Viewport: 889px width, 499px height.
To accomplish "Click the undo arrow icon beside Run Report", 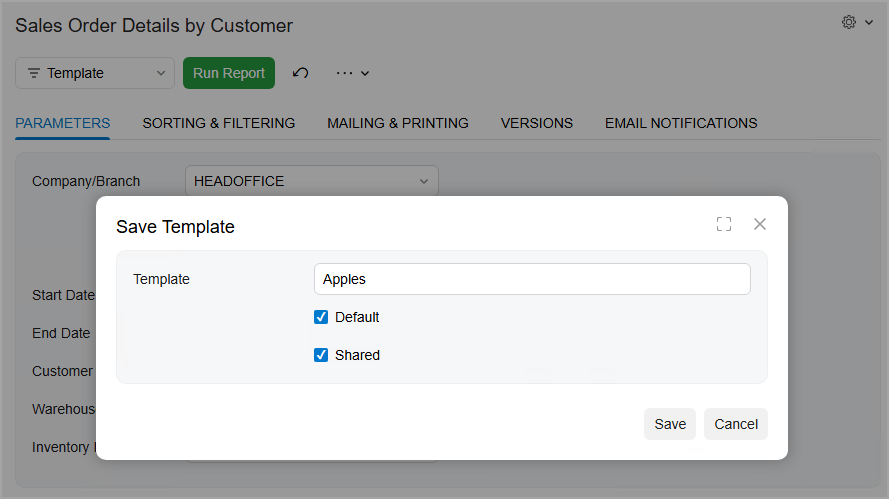I will click(x=300, y=73).
